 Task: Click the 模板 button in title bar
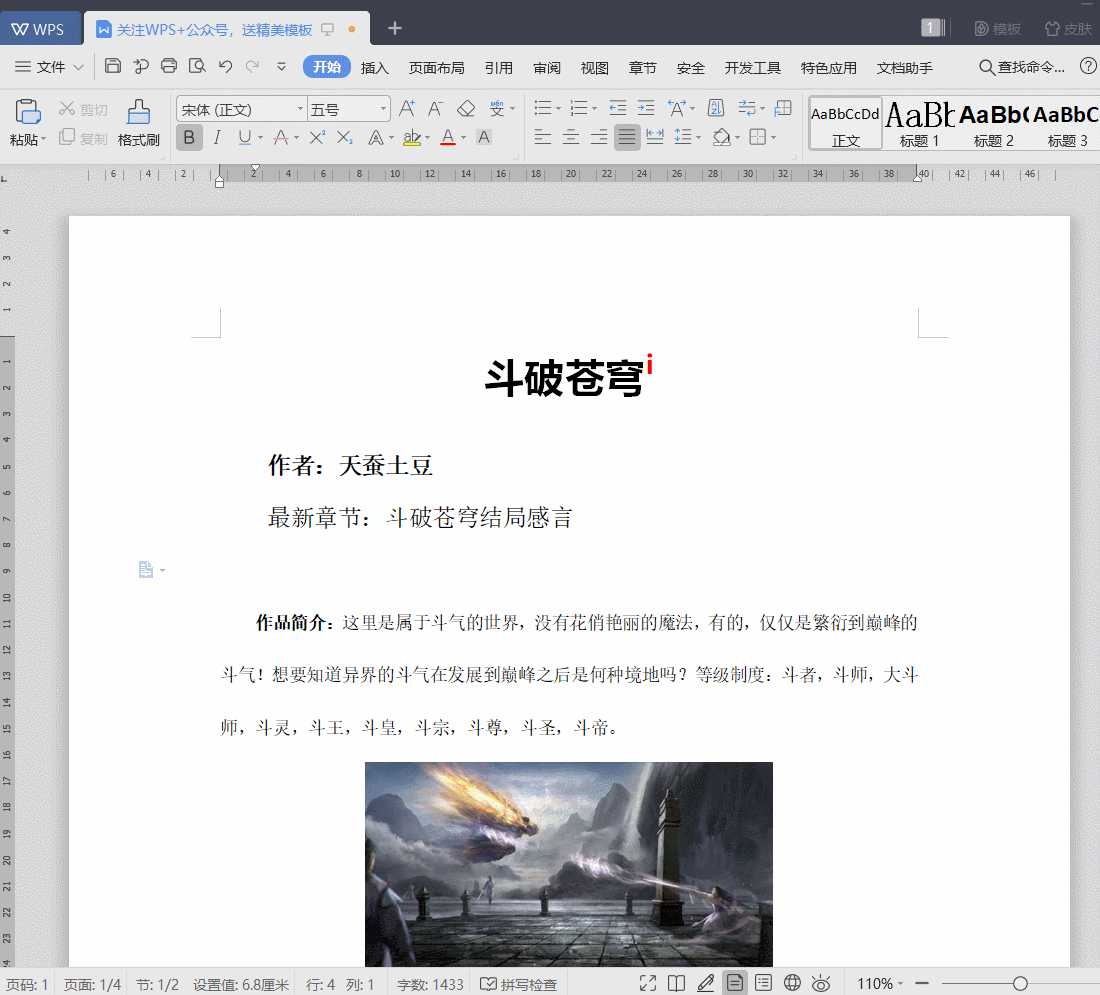click(x=998, y=29)
